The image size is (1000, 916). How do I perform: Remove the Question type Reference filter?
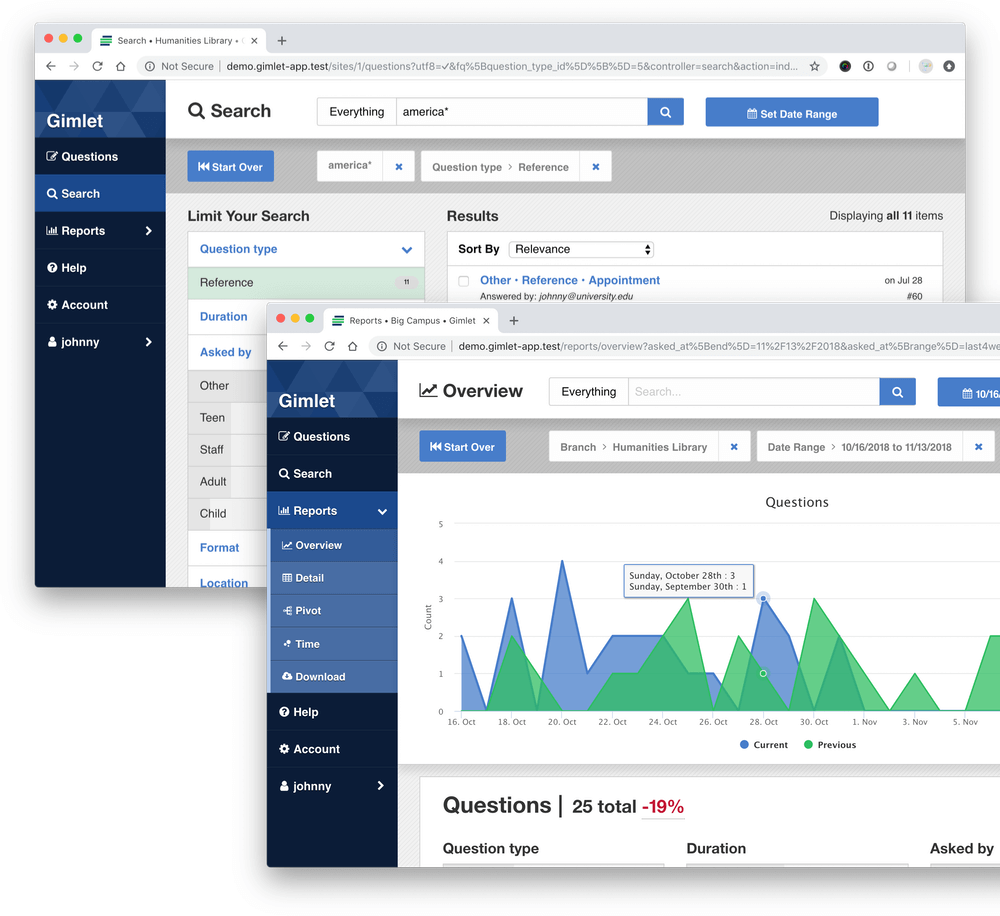(596, 166)
